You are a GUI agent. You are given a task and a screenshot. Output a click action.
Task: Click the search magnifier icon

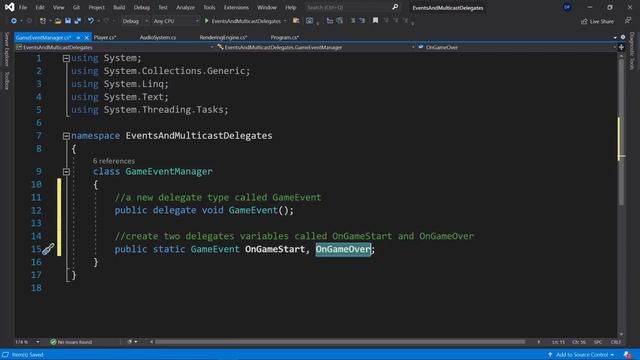pyautogui.click(x=395, y=7)
